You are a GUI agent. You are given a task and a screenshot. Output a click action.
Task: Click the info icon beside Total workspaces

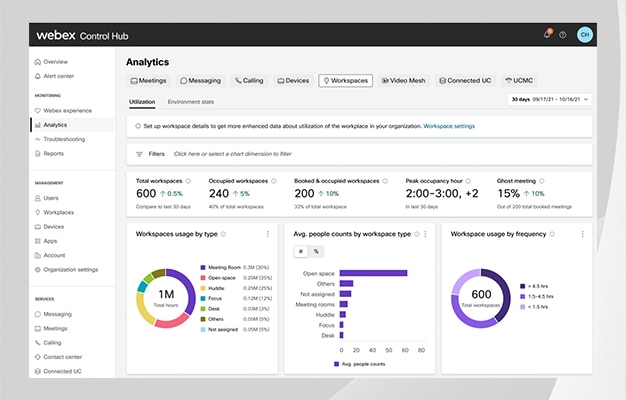click(188, 181)
